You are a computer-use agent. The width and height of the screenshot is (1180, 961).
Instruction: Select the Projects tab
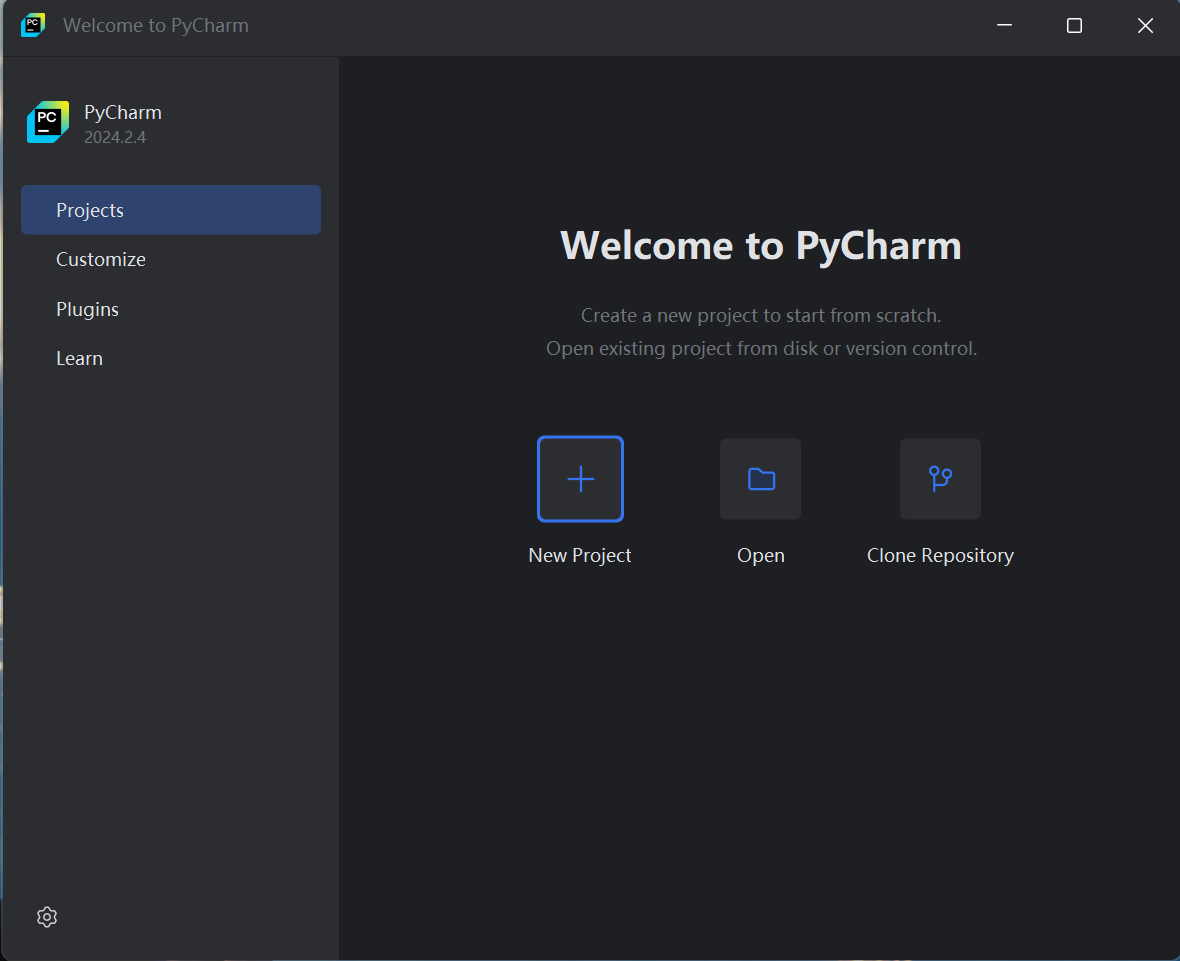171,210
